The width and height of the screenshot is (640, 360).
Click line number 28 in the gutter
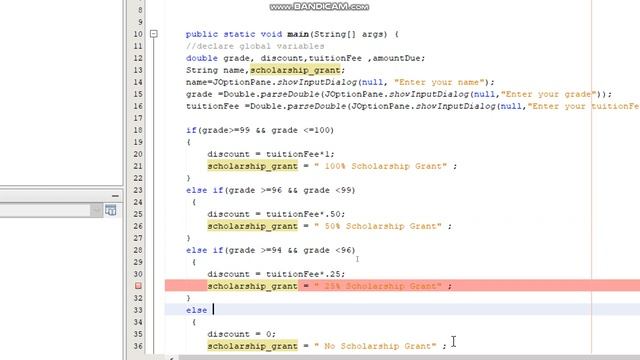coord(138,250)
